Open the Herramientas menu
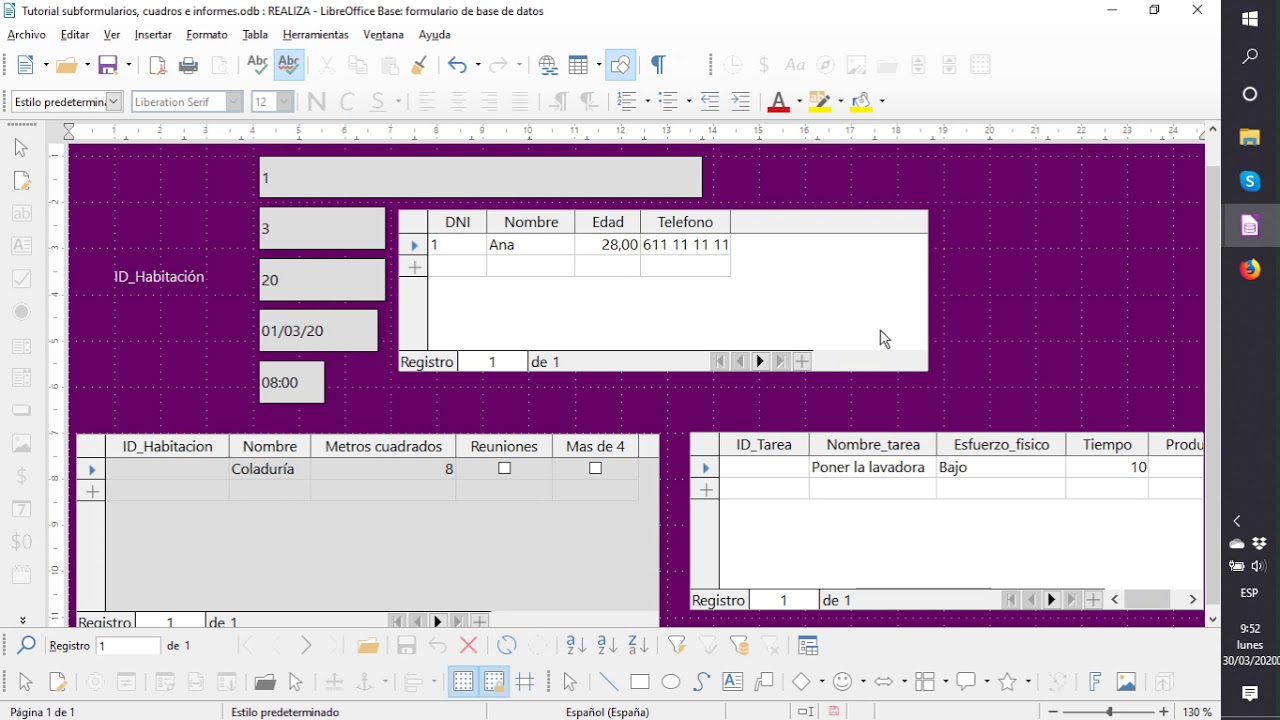Viewport: 1280px width, 720px height. click(316, 35)
